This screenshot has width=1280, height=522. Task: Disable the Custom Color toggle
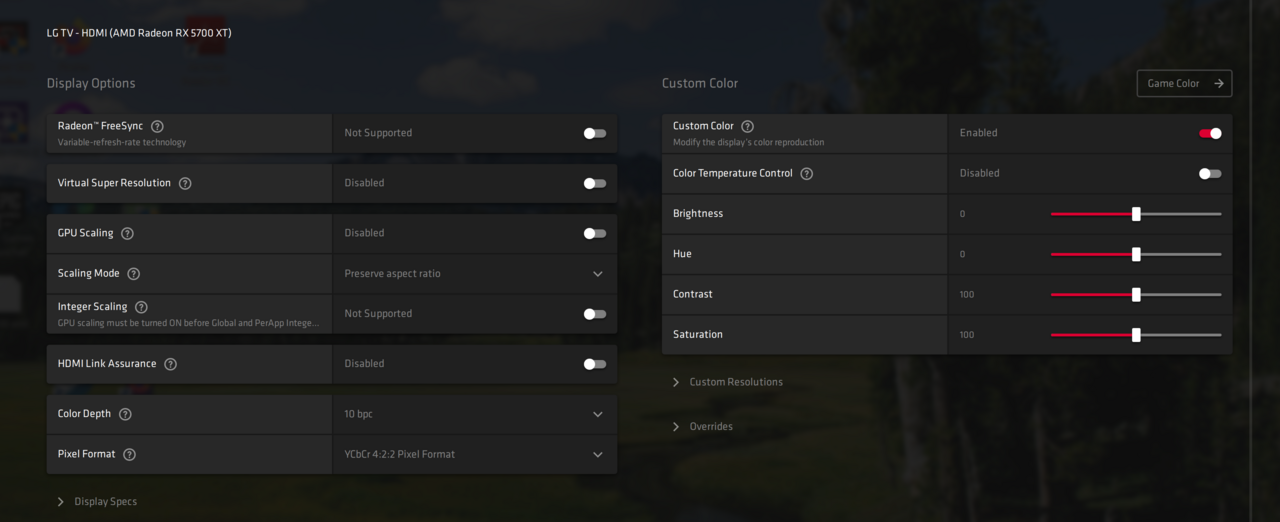(1210, 133)
